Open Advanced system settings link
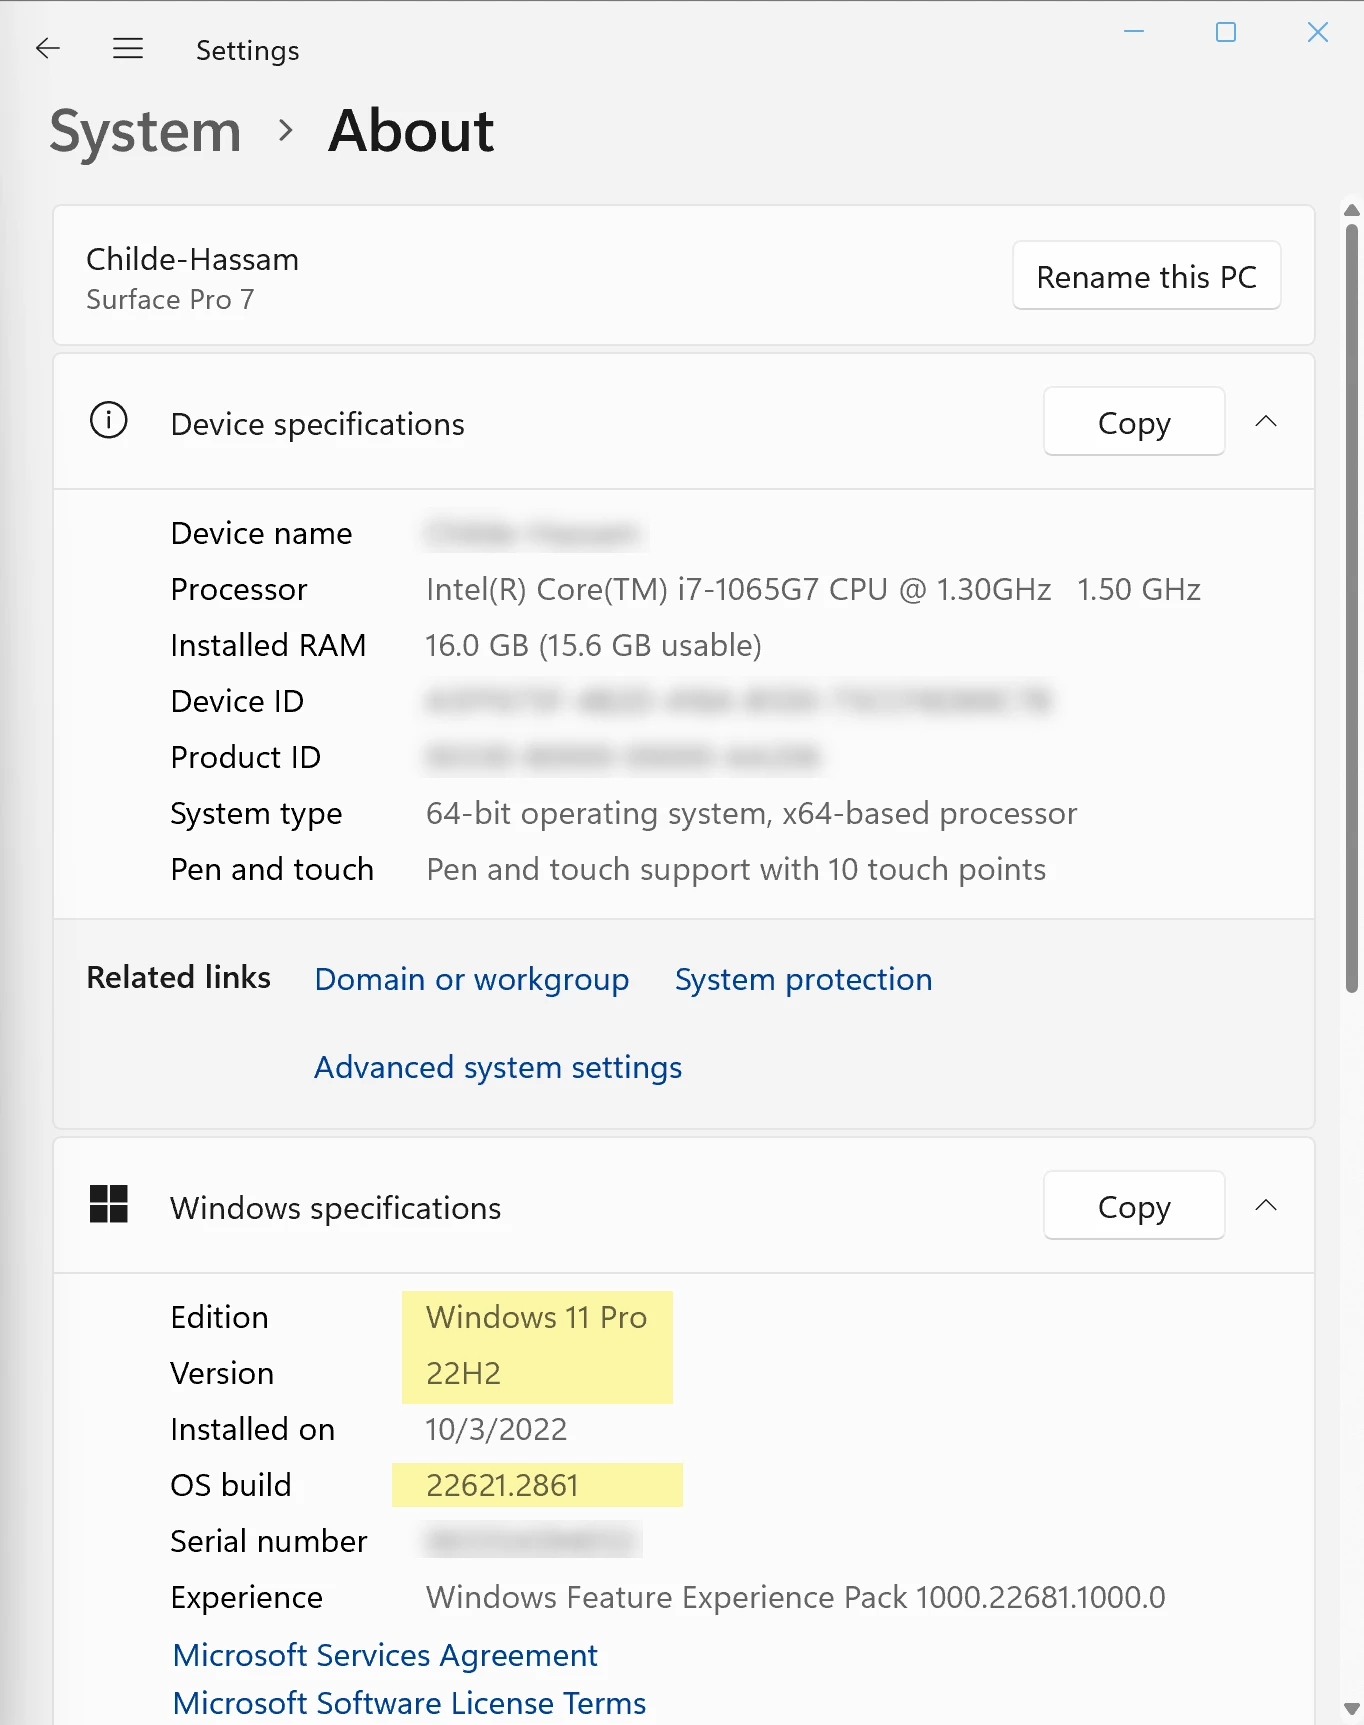1364x1725 pixels. 498,1067
